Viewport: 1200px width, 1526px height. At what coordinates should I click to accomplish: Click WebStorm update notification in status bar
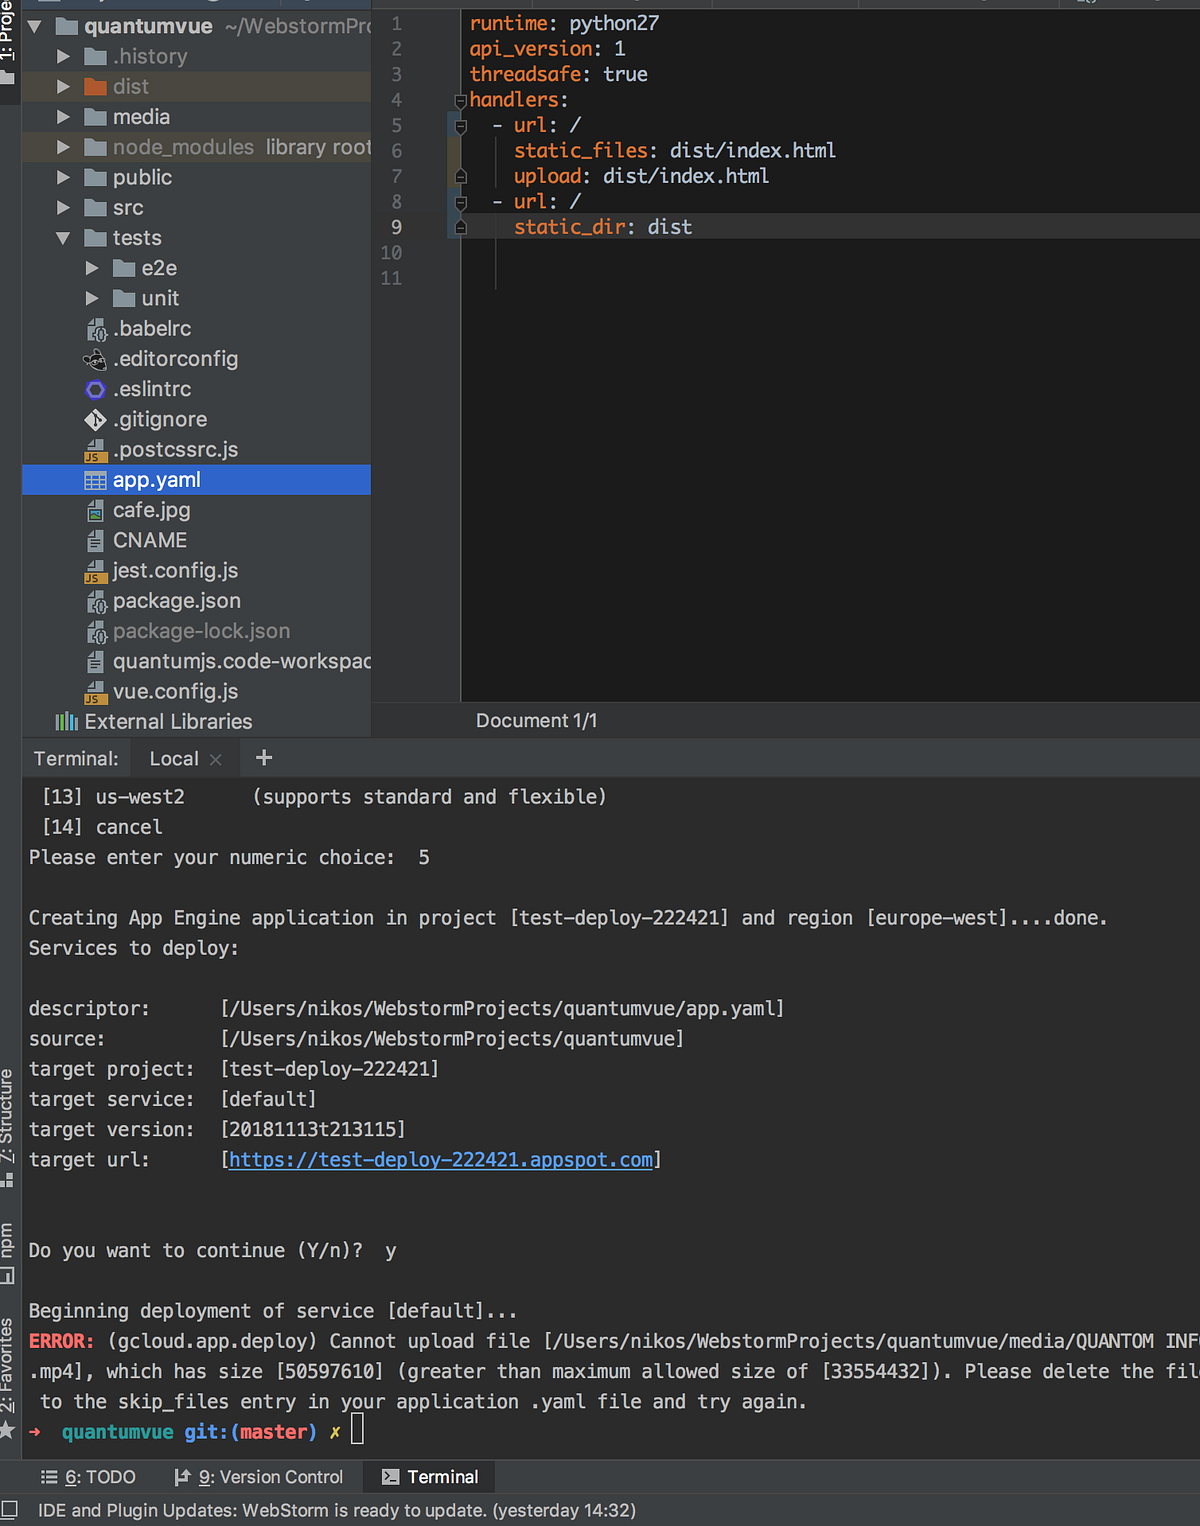click(x=335, y=1509)
